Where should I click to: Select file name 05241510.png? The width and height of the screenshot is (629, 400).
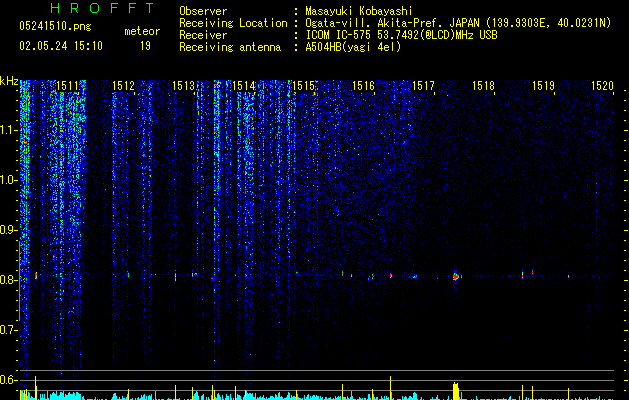point(55,27)
